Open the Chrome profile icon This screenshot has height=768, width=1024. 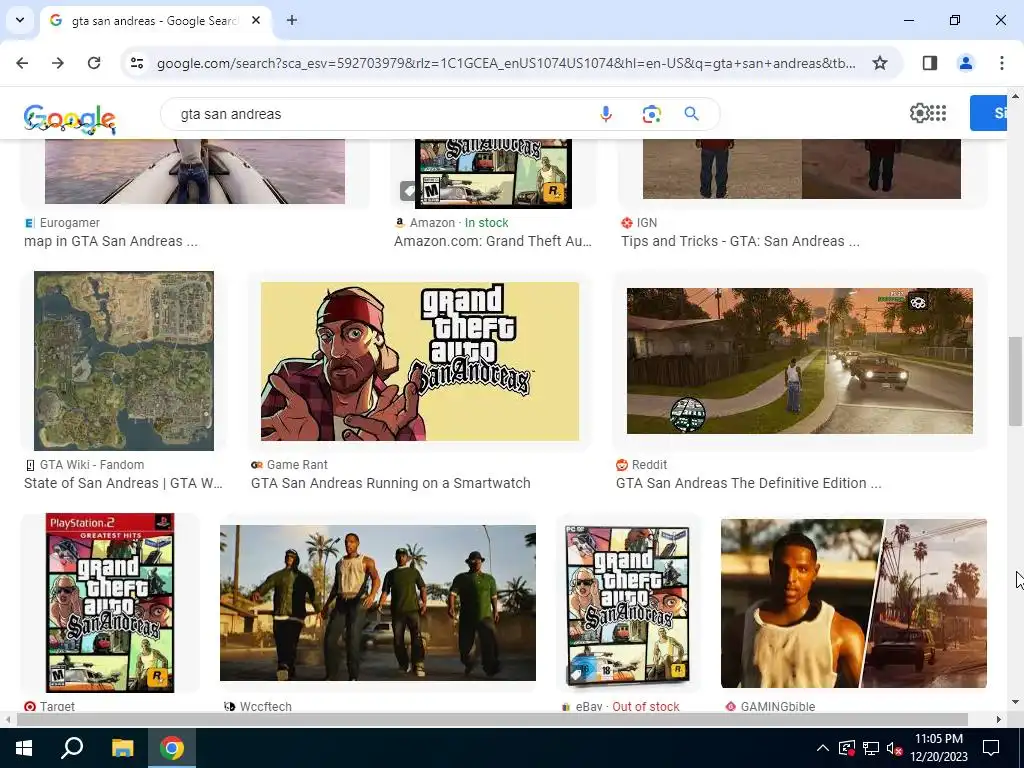(965, 63)
